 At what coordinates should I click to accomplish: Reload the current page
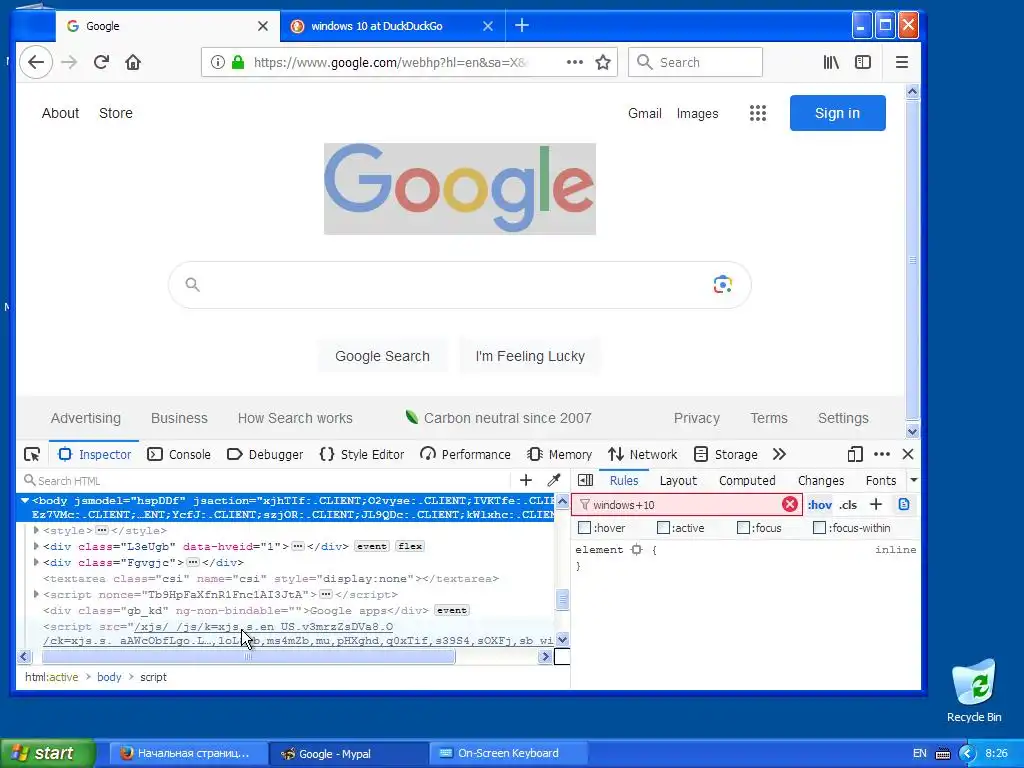tap(101, 62)
